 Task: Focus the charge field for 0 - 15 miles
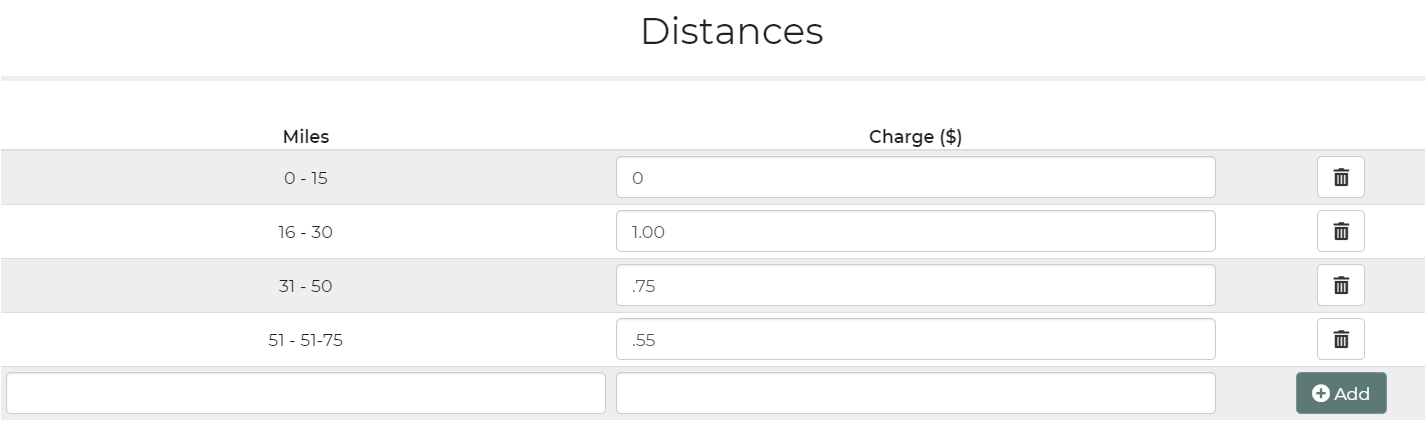(x=915, y=178)
